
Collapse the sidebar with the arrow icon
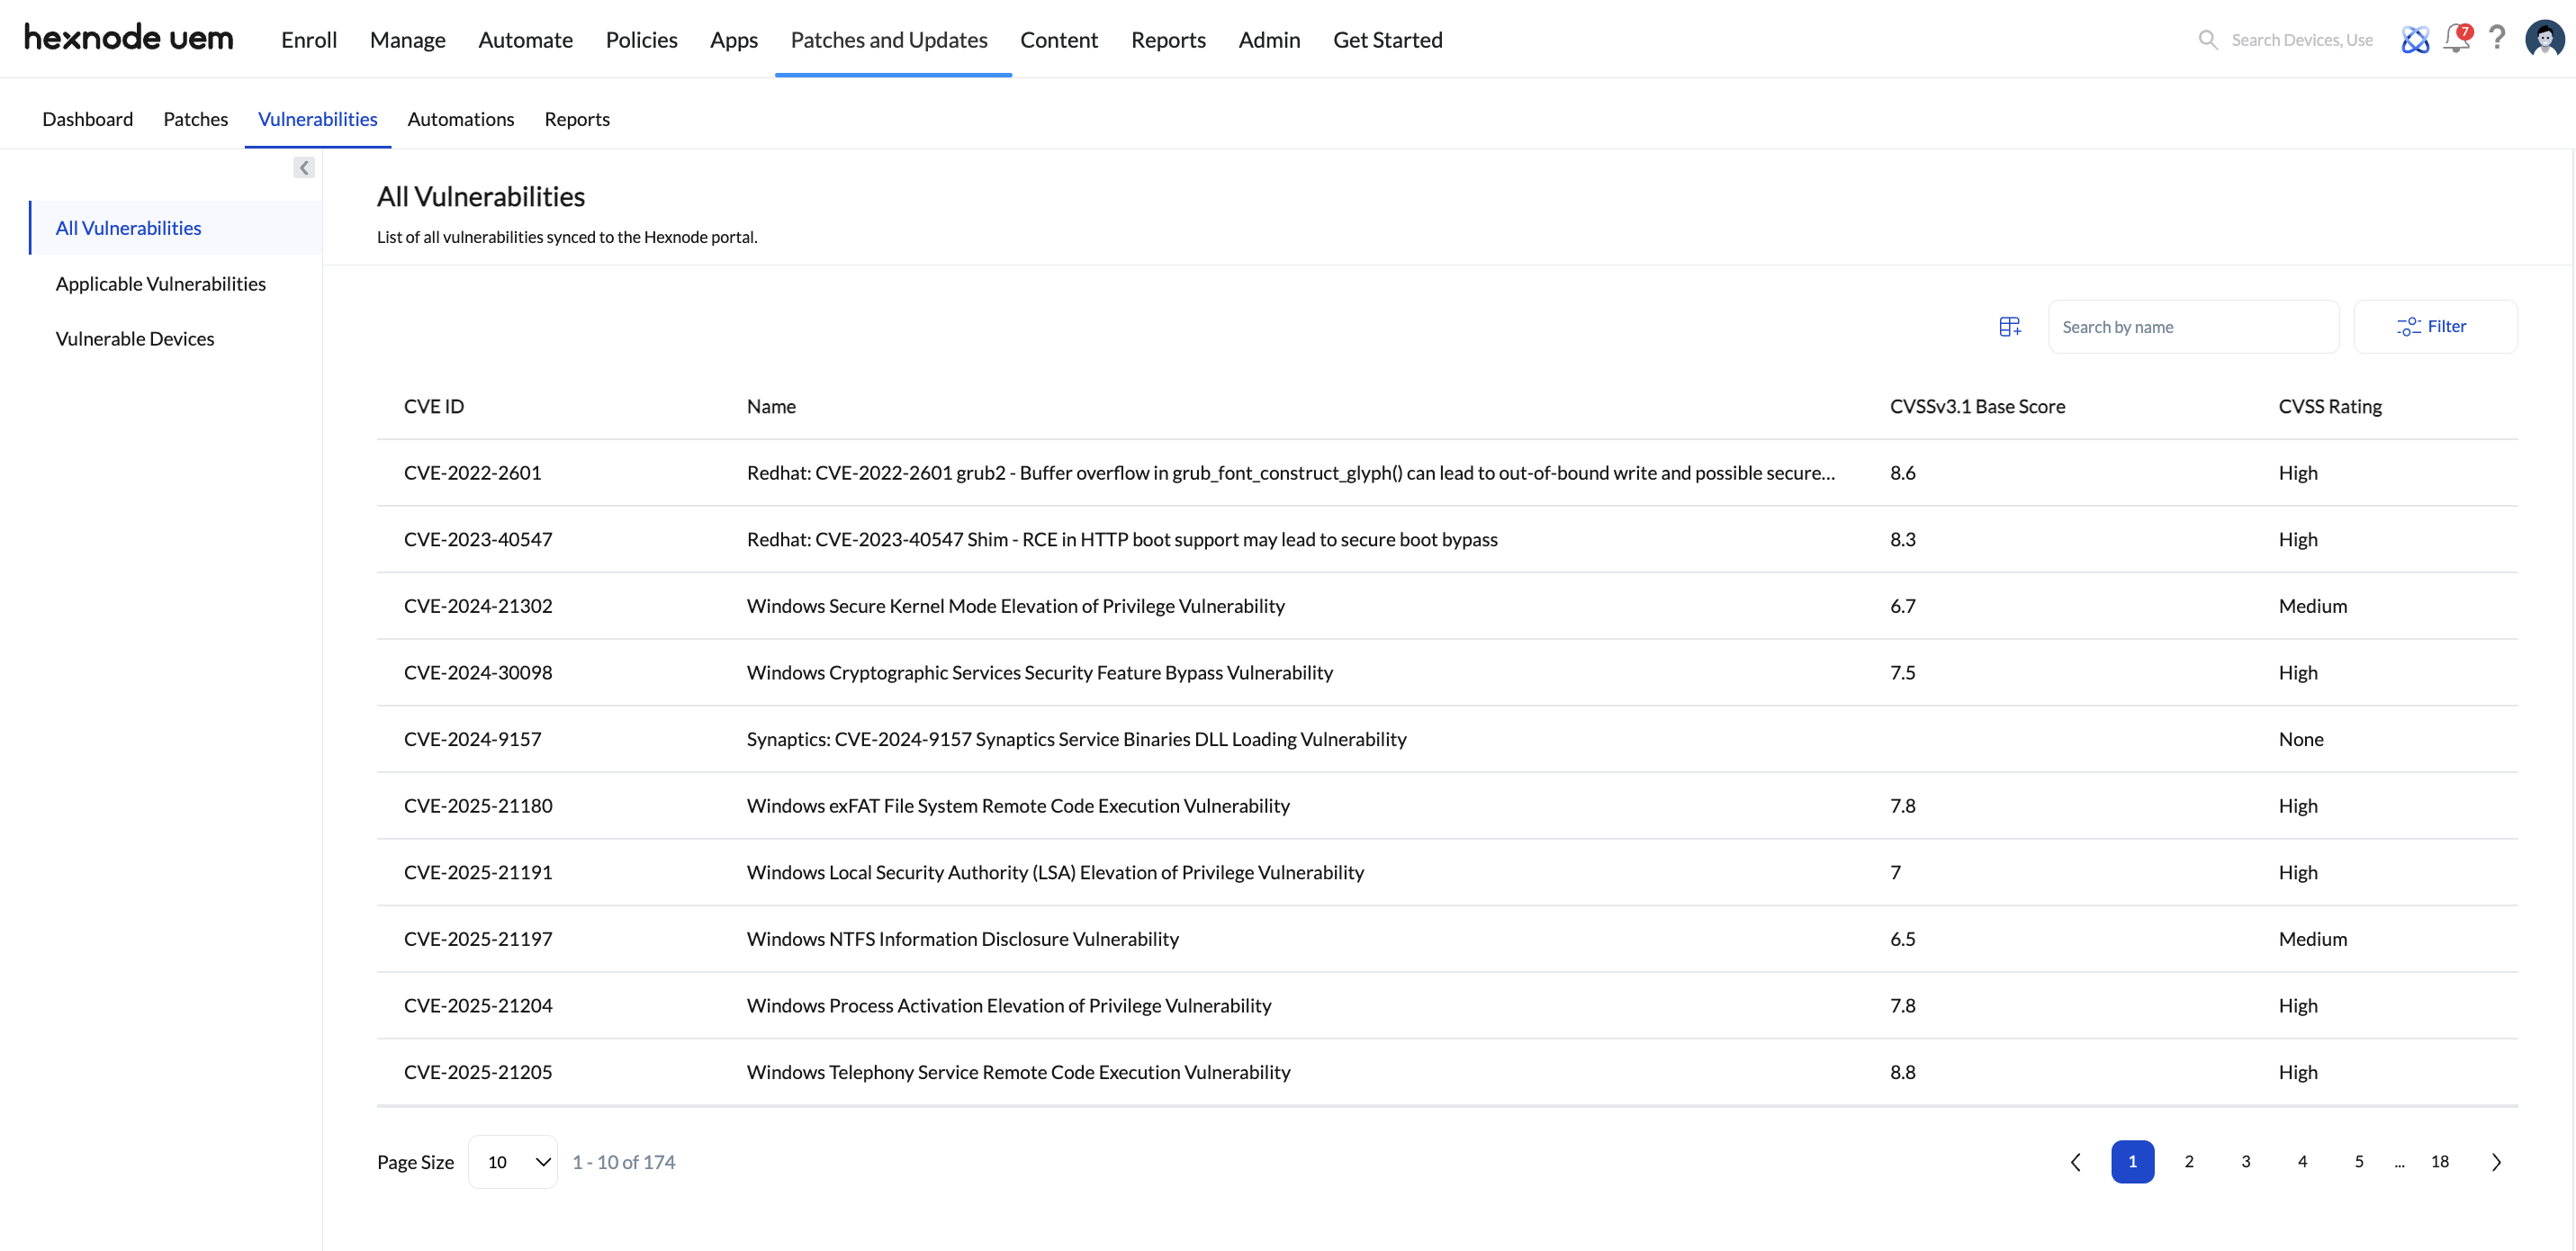(304, 168)
